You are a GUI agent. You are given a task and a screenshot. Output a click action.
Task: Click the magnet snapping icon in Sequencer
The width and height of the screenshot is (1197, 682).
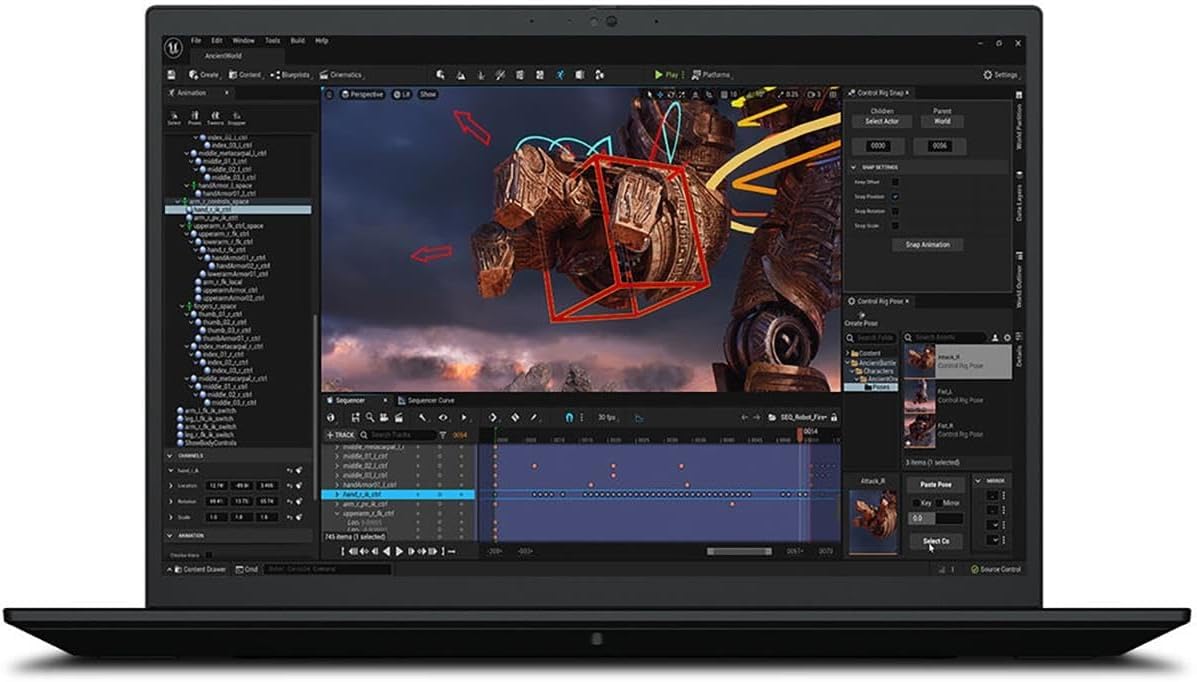tap(570, 417)
